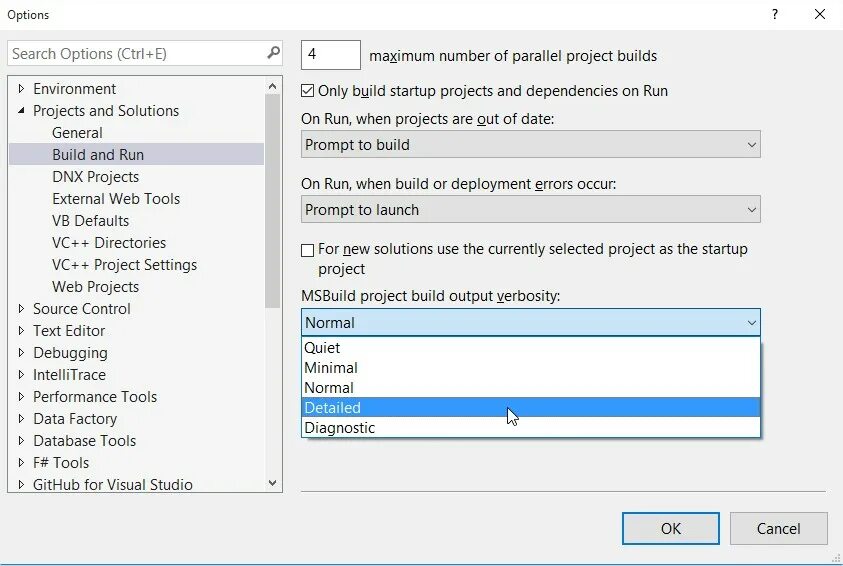
Task: Expand the Text Editor arrow
Action: coord(21,331)
